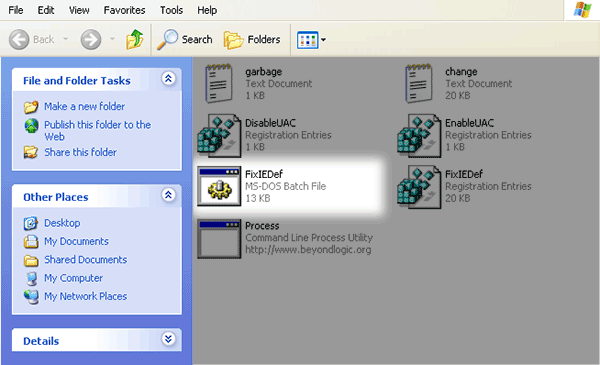Select the change text document icon

(x=419, y=83)
